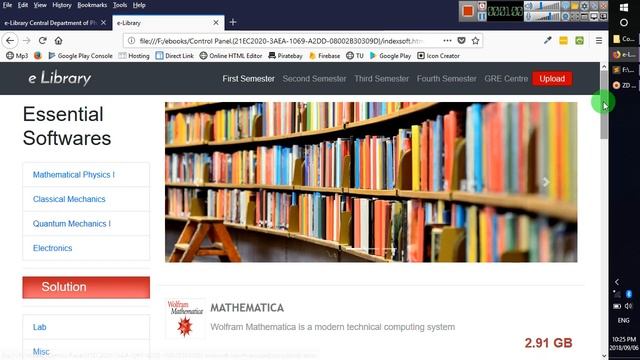
Task: Open the Tools menu
Action: (120, 5)
